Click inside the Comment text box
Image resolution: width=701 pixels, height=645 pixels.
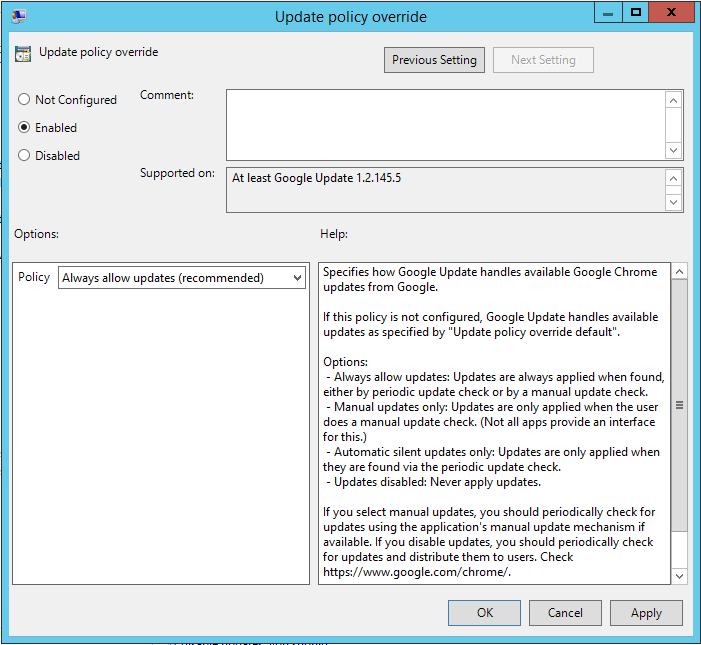(x=445, y=125)
